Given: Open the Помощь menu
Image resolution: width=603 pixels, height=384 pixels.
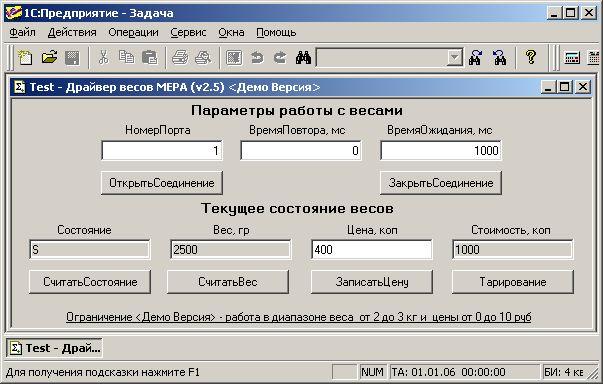Looking at the screenshot, I should pyautogui.click(x=276, y=32).
